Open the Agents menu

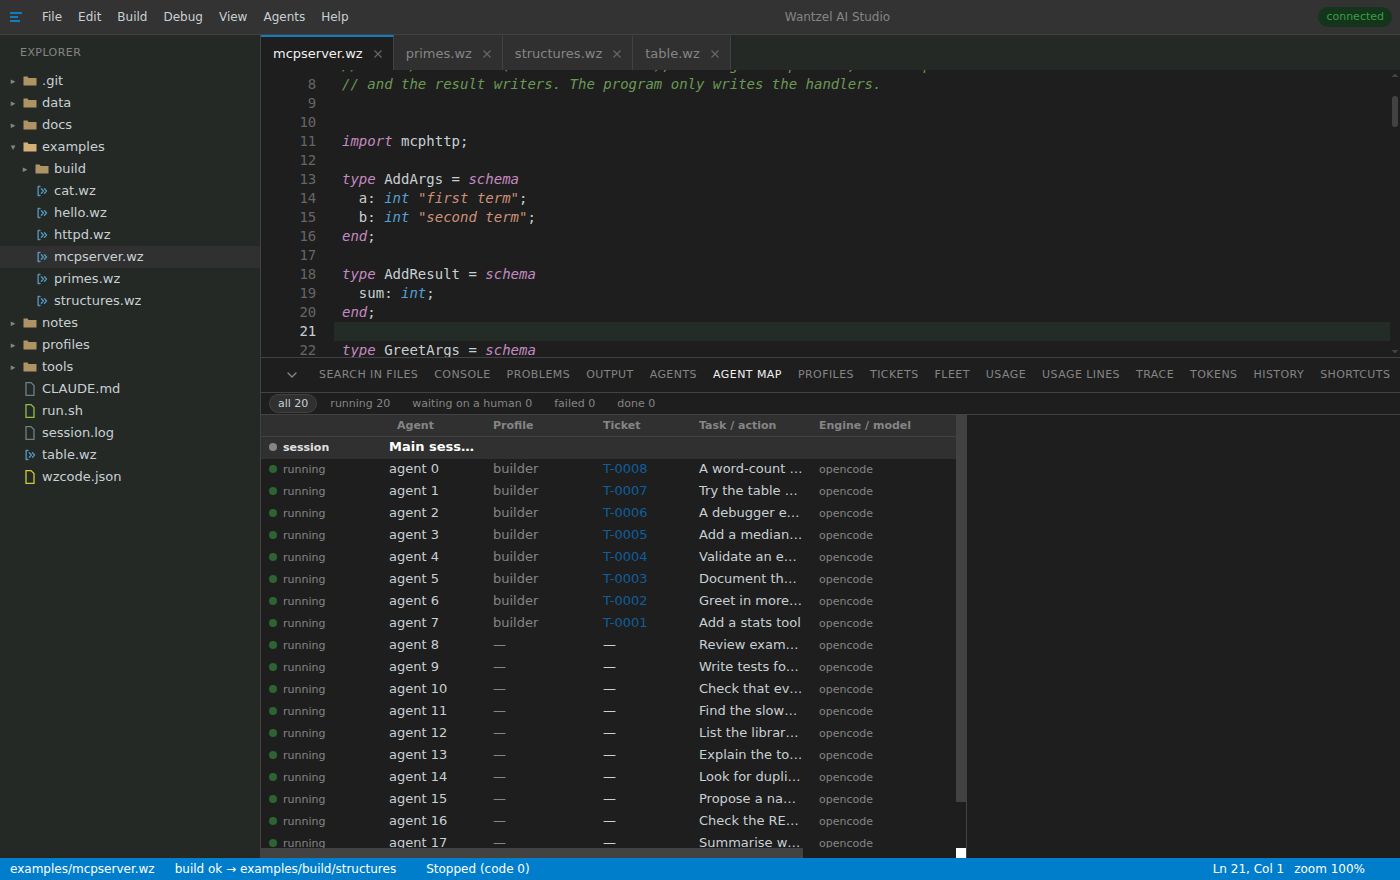284,17
